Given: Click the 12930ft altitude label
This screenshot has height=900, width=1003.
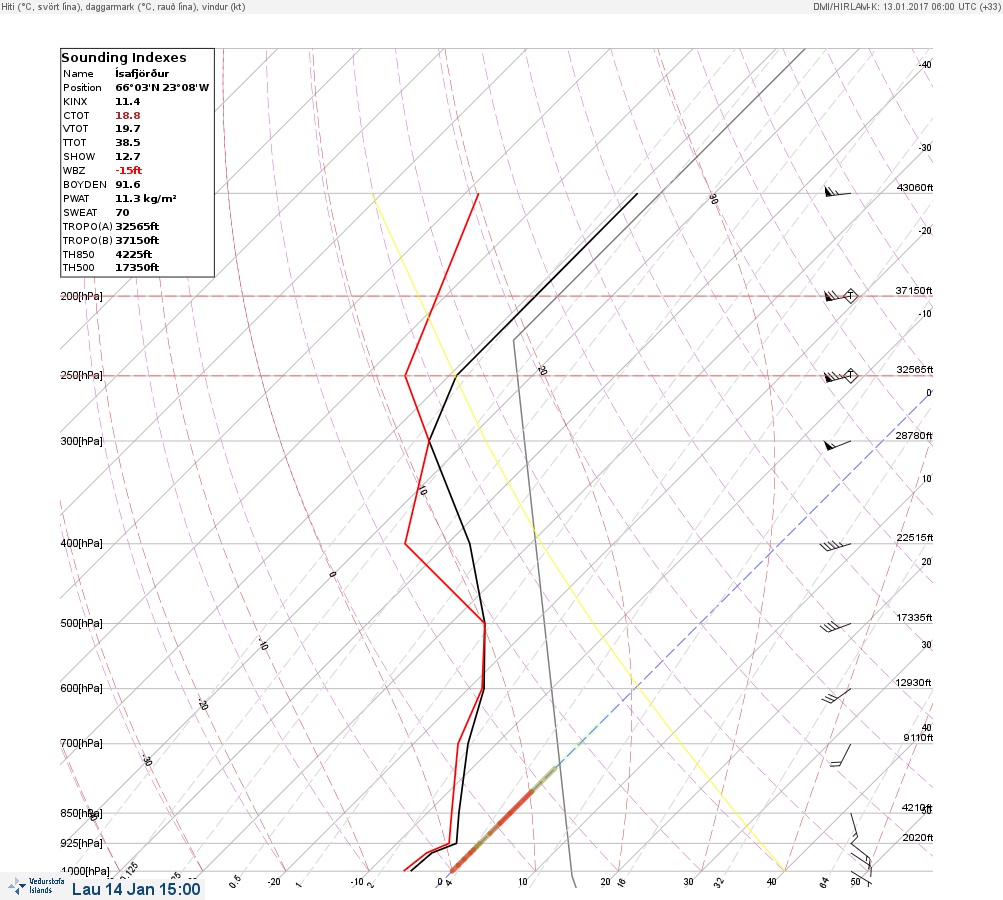Looking at the screenshot, I should point(913,683).
